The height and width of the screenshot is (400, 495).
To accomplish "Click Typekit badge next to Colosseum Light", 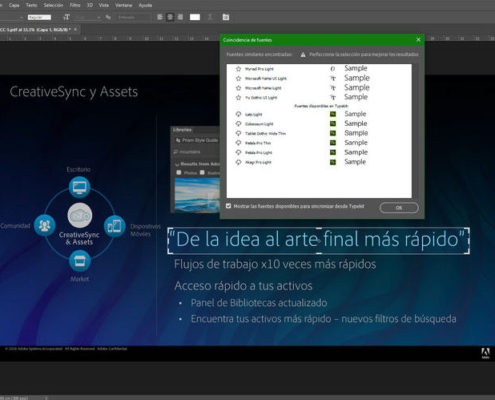I will pos(333,124).
